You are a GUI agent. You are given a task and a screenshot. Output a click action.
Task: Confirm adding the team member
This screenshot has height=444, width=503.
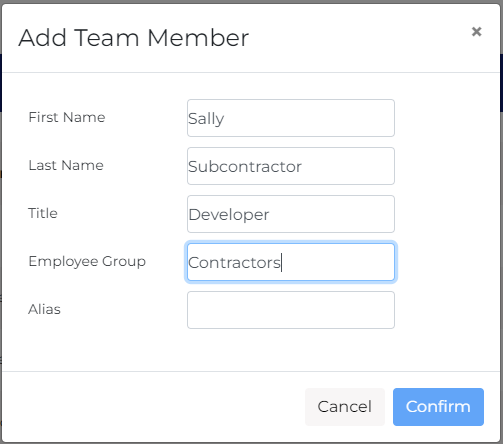click(438, 407)
